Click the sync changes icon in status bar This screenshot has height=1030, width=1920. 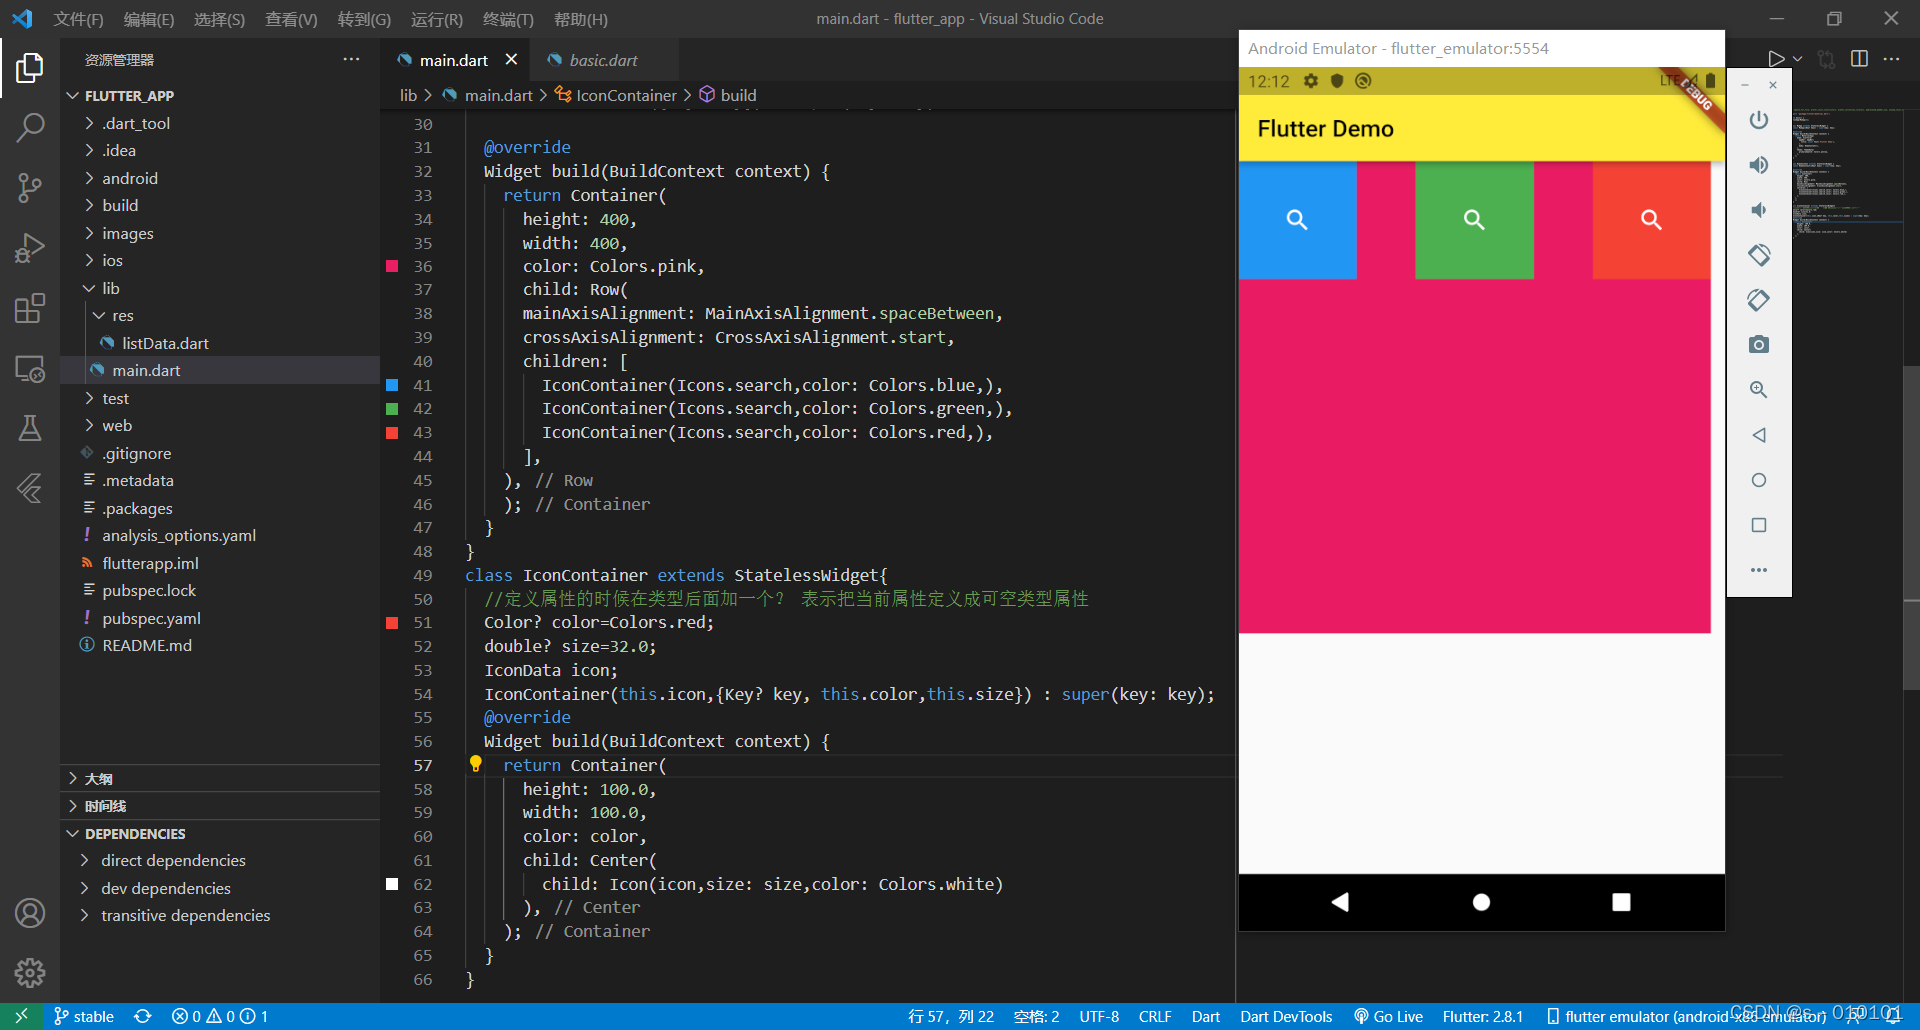[x=143, y=1016]
